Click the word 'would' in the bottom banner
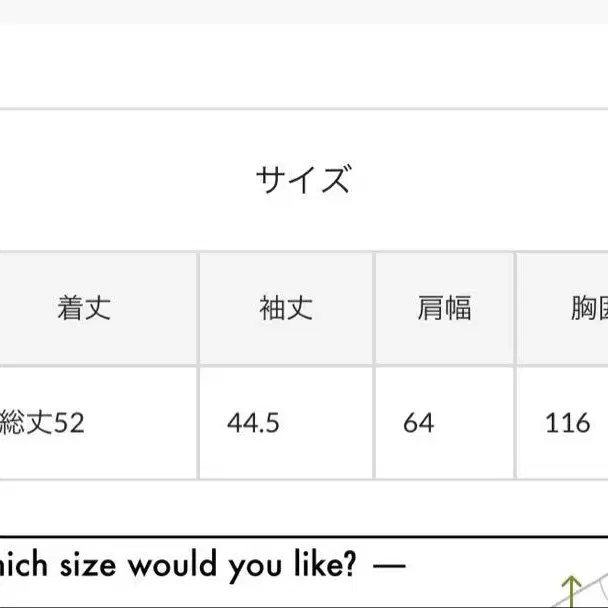 point(173,564)
